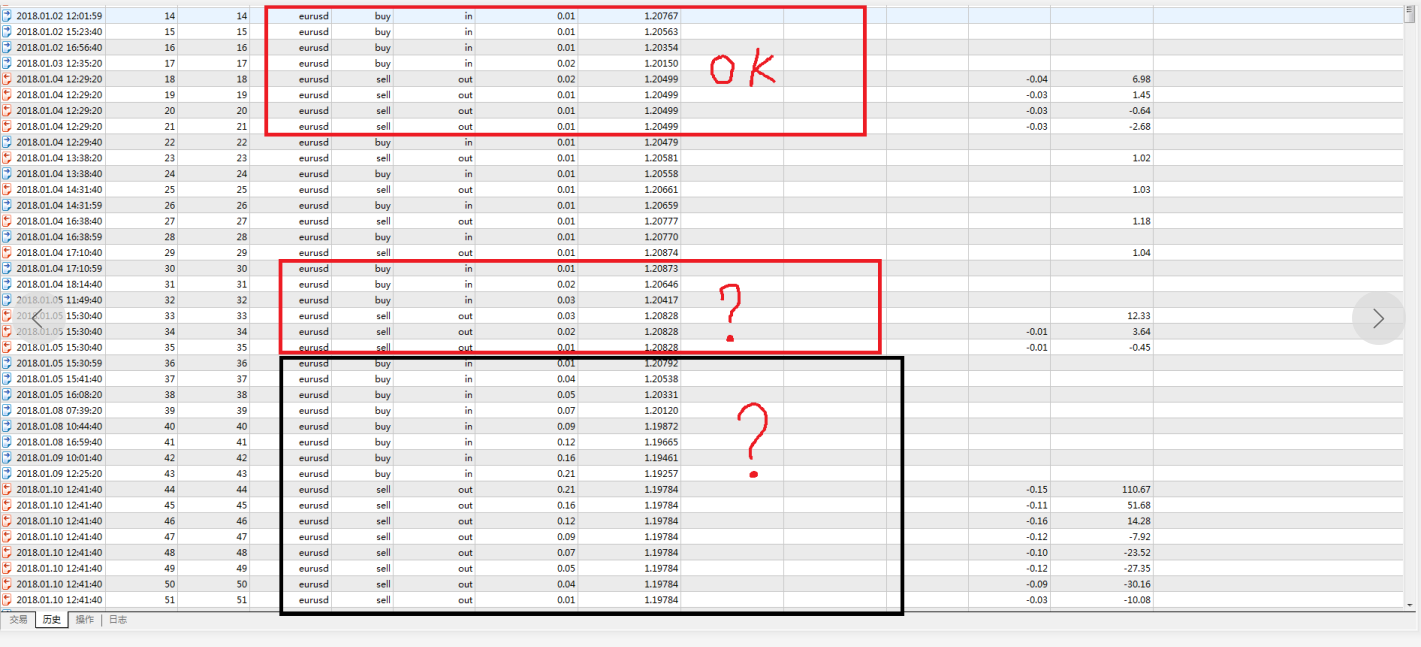Click the buy icon in deal 17 row

tap(7, 63)
